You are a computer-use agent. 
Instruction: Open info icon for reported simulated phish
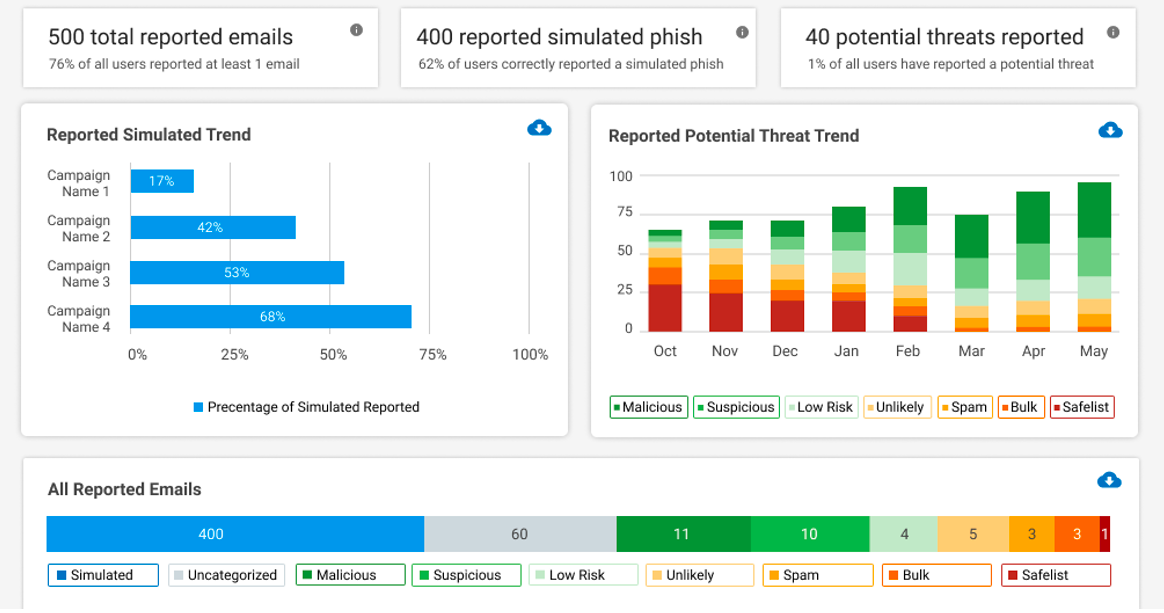point(742,32)
